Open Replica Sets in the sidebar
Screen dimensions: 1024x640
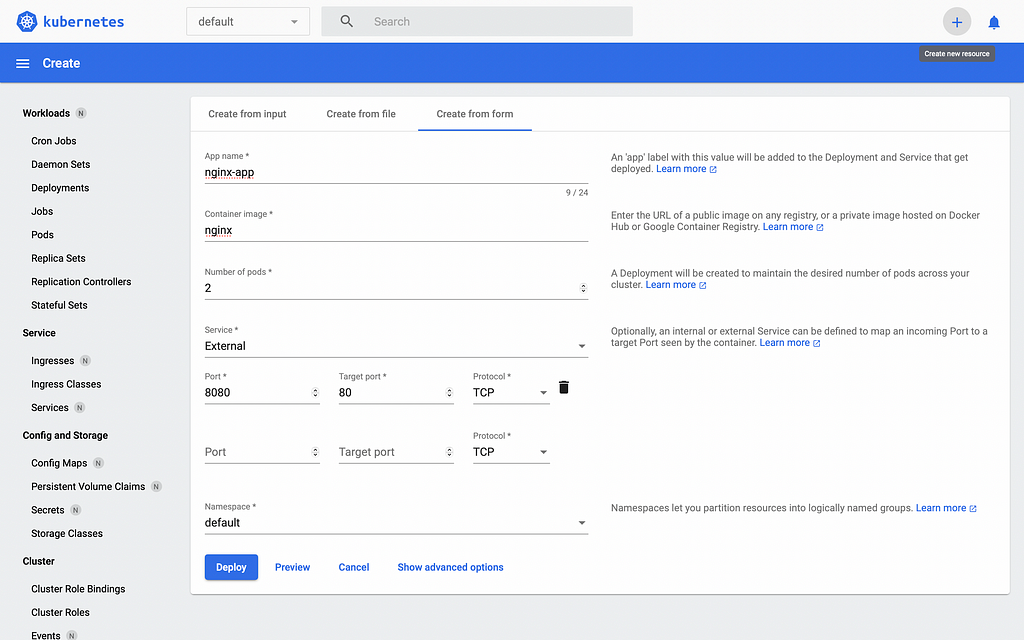[x=58, y=259]
